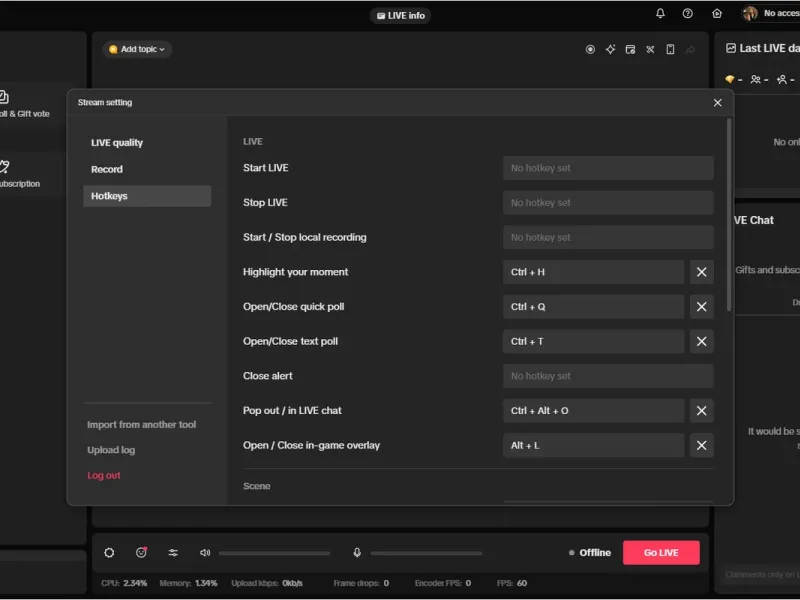Image resolution: width=800 pixels, height=600 pixels.
Task: Edit the Alt + L hotkey field
Action: point(593,445)
